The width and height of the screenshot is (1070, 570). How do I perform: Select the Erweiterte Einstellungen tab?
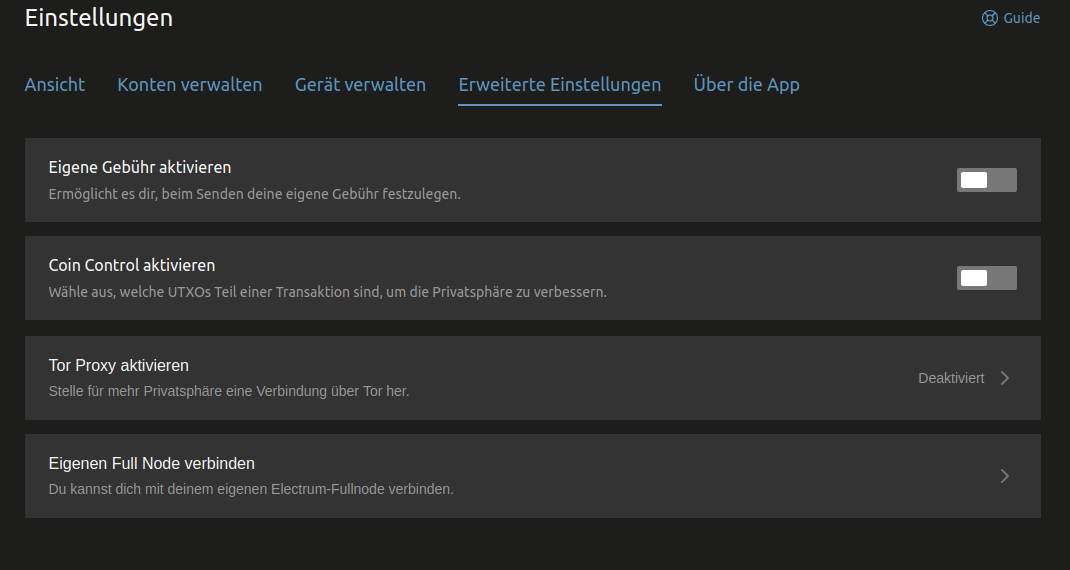tap(559, 85)
